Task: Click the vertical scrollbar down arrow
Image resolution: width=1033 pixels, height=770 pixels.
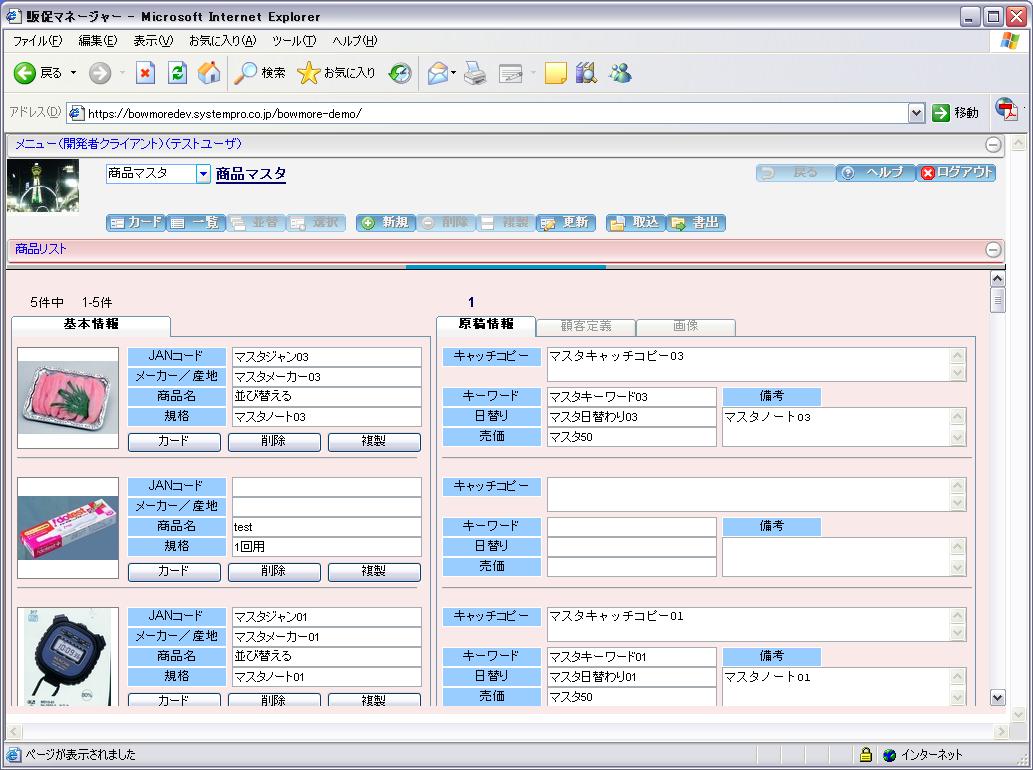Action: pos(996,697)
